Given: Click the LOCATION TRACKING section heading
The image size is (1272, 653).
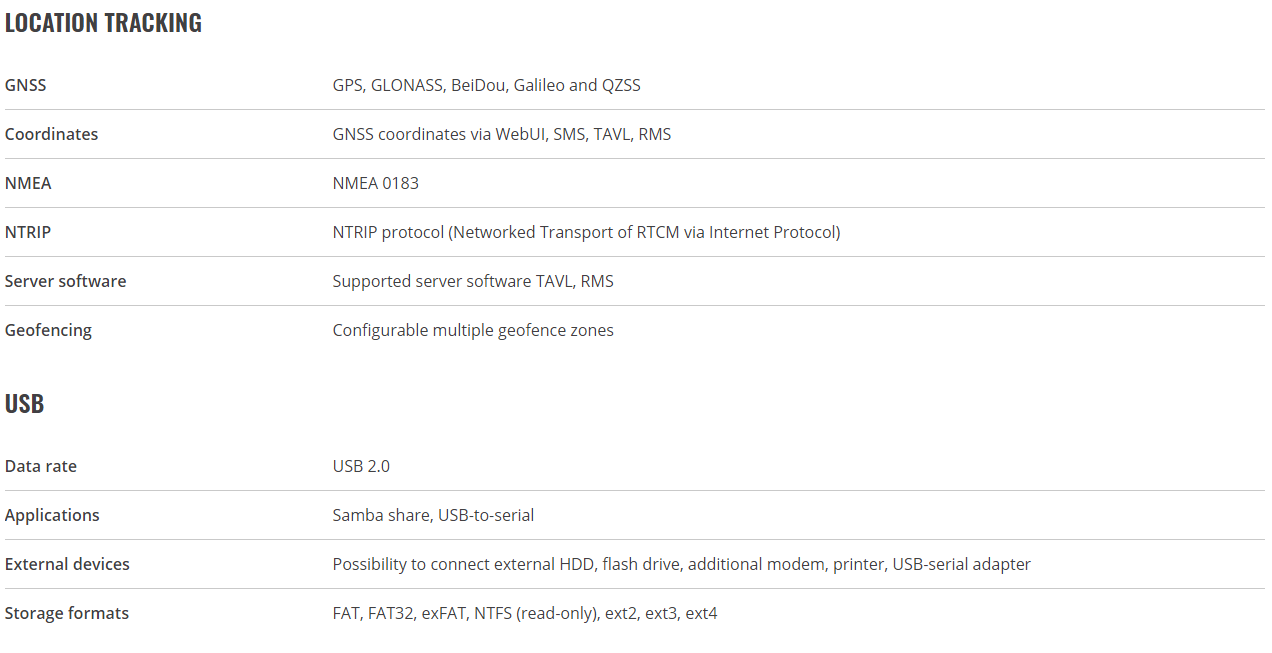Looking at the screenshot, I should point(103,23).
